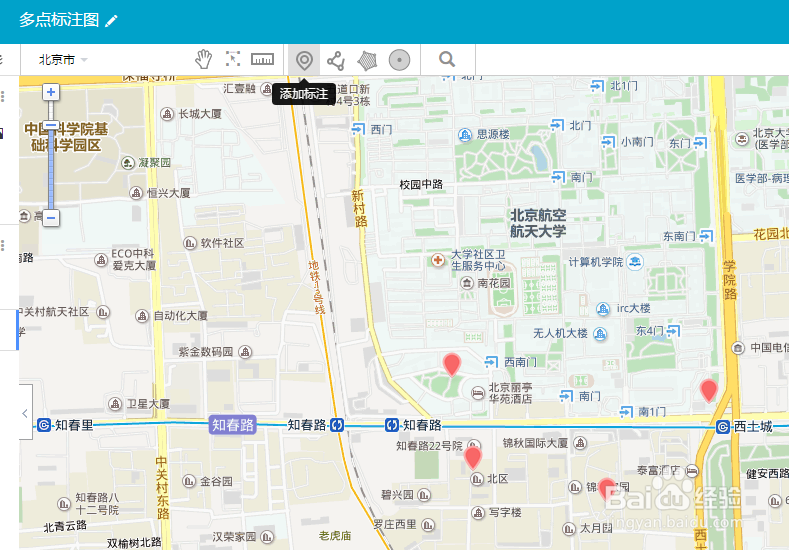Click the 泰富酒店 hotel icon
The image size is (789, 550).
[x=692, y=471]
